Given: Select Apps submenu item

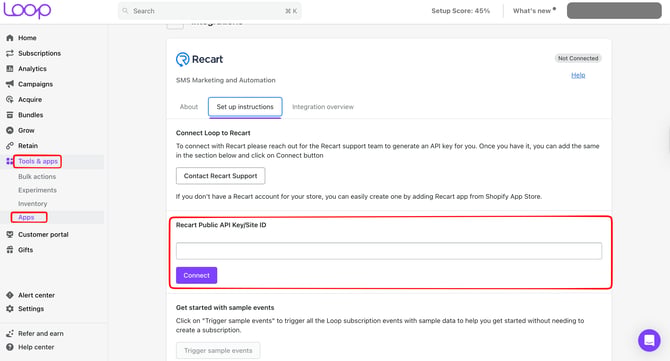Looking at the screenshot, I should tap(26, 217).
